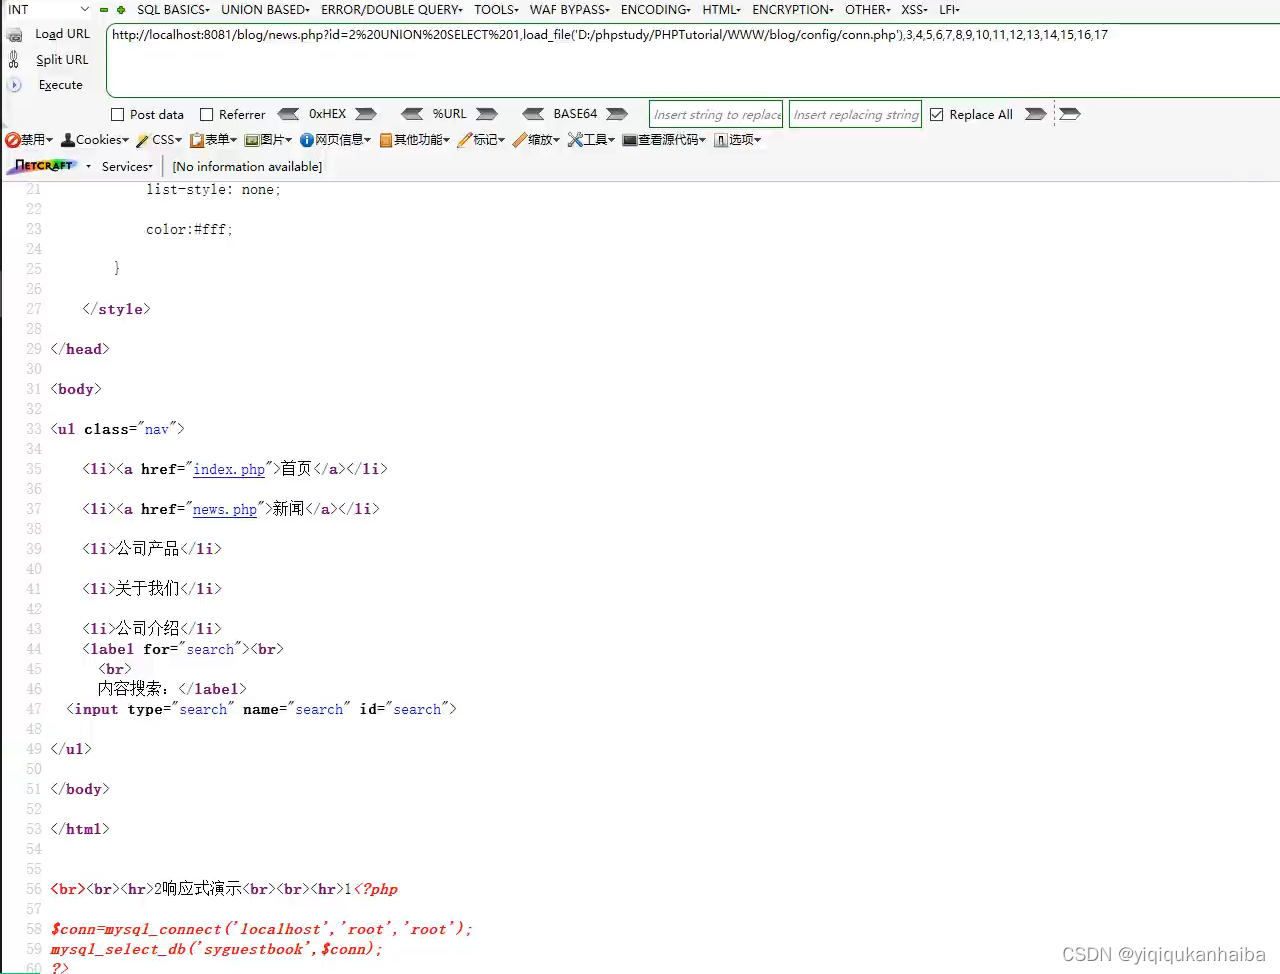This screenshot has width=1280, height=974.
Task: Toggle the Referrer checkbox
Action: tap(207, 115)
